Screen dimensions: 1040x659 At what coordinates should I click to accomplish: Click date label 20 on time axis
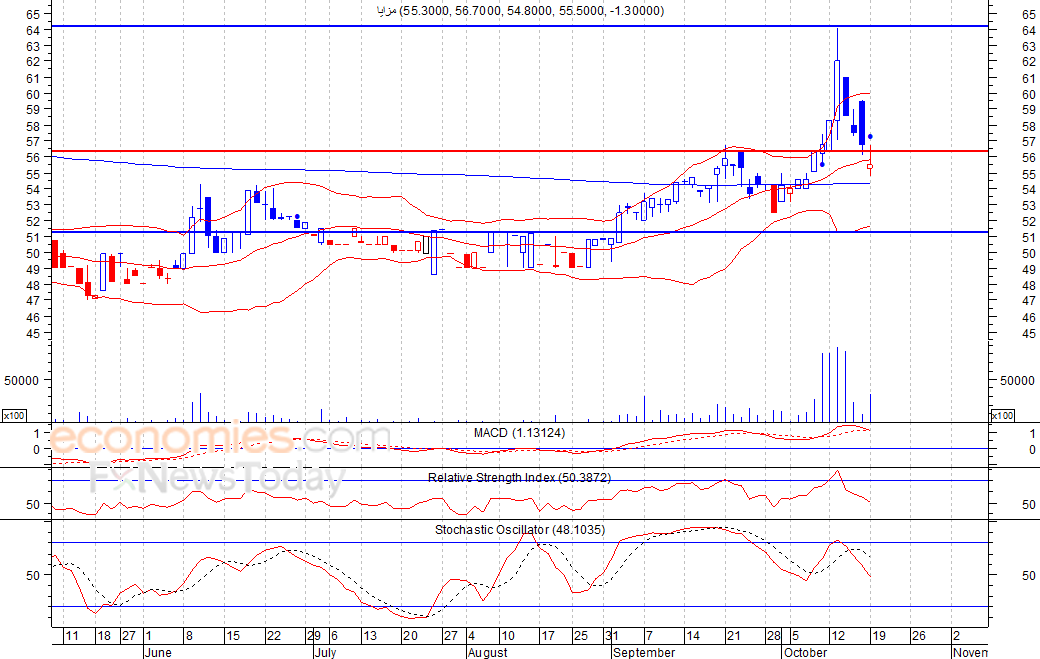(x=411, y=636)
